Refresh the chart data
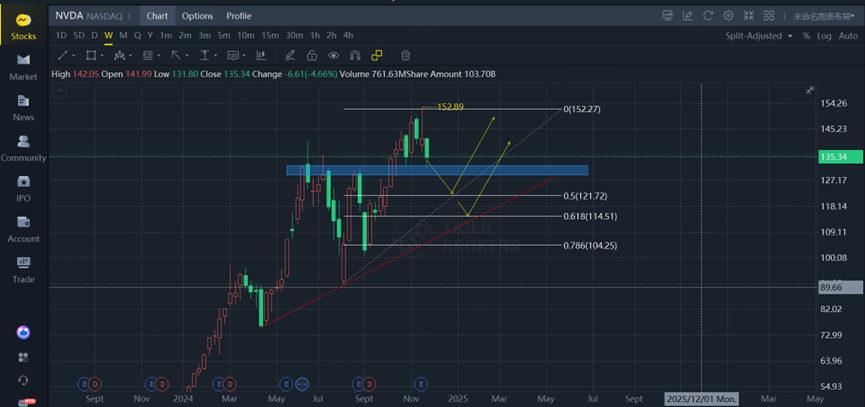Screen dimensions: 865x407 (708, 15)
